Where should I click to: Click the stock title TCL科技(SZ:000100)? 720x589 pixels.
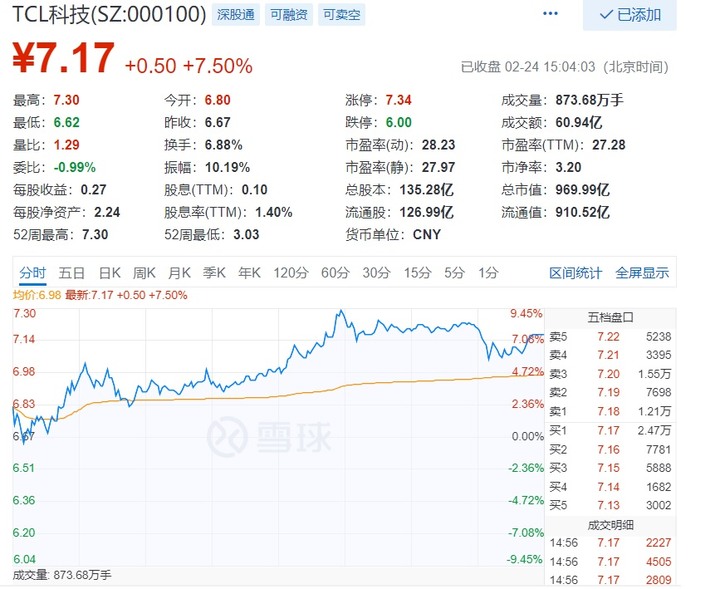pos(109,14)
